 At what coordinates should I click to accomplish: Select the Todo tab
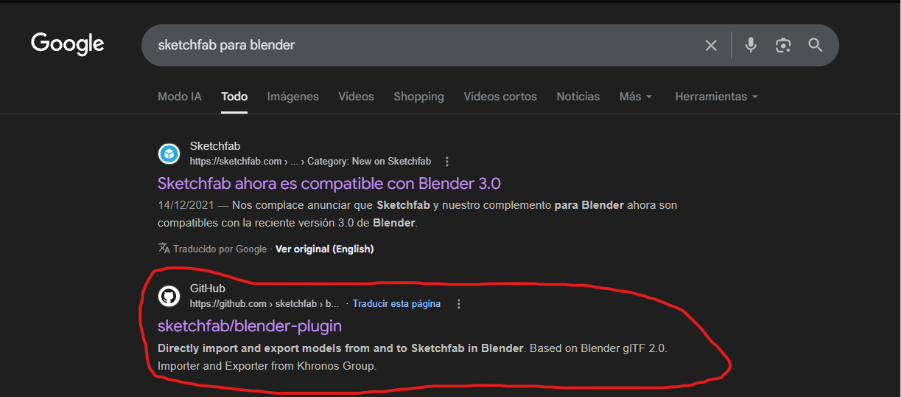(x=234, y=97)
